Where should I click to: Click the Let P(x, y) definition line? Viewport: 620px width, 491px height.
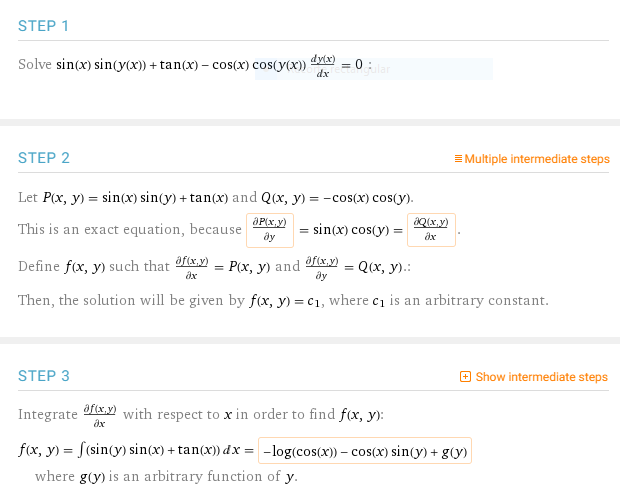pyautogui.click(x=216, y=197)
